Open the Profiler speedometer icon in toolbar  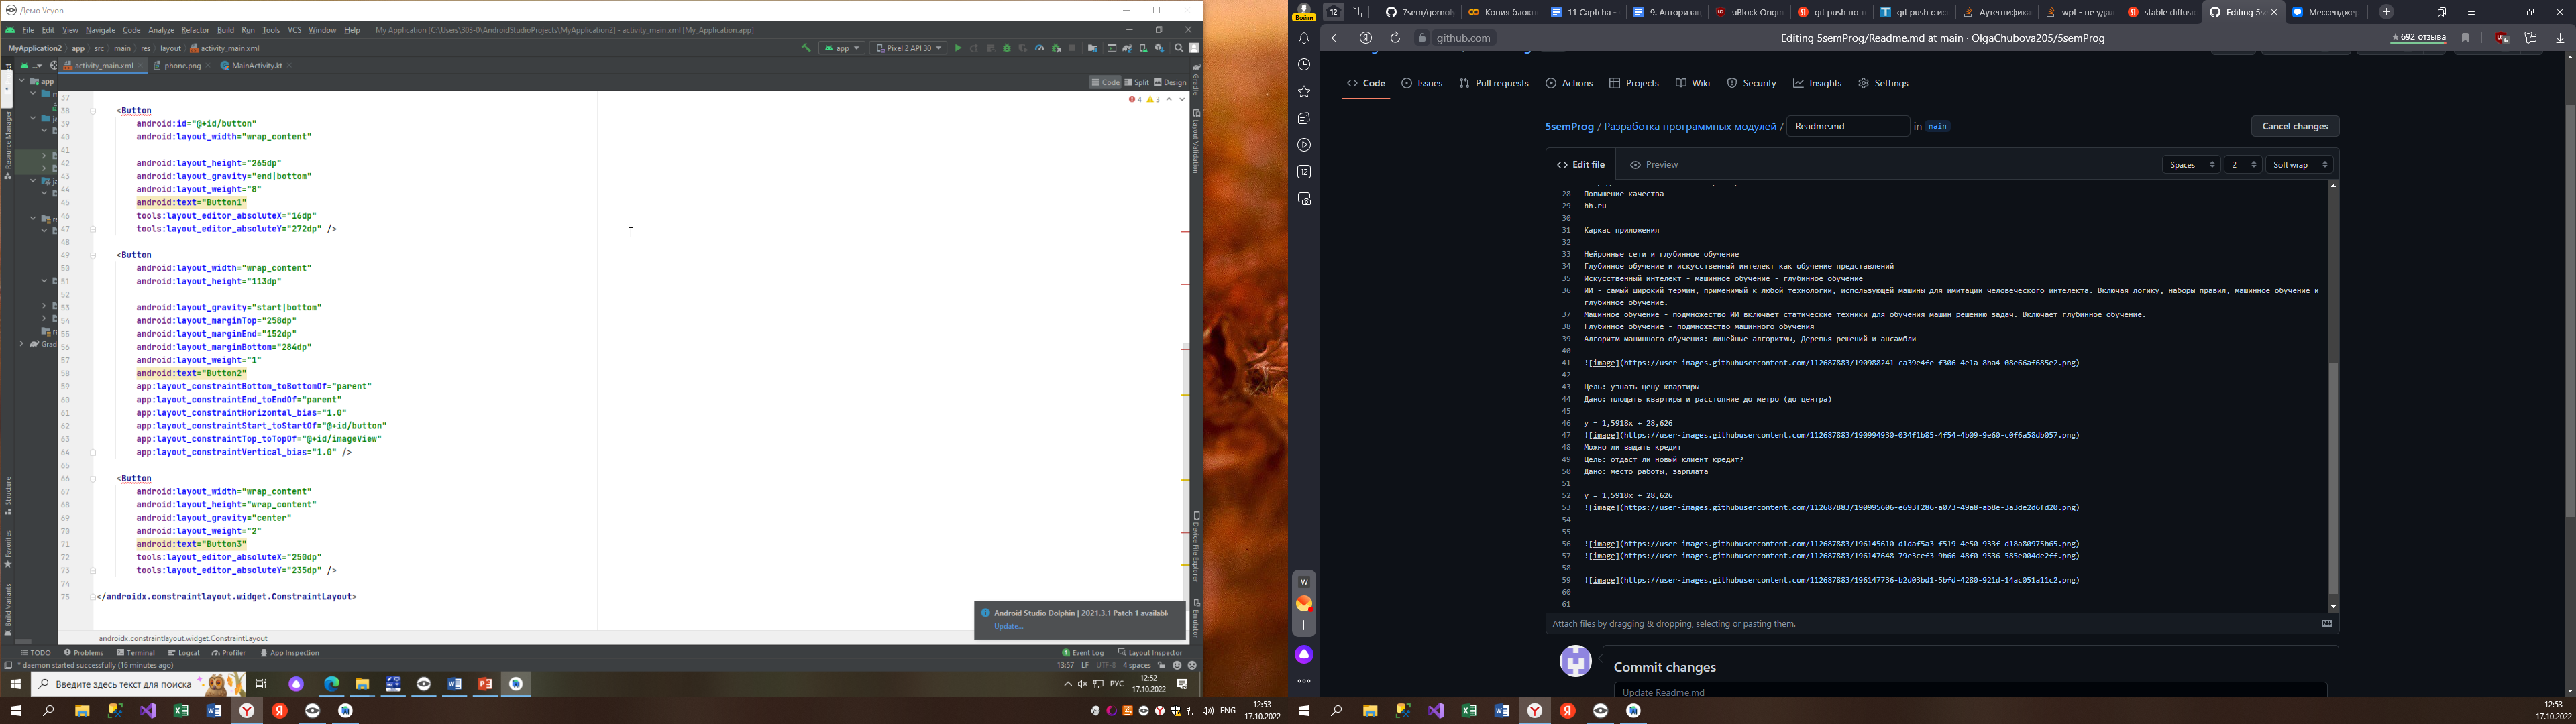pos(1040,48)
